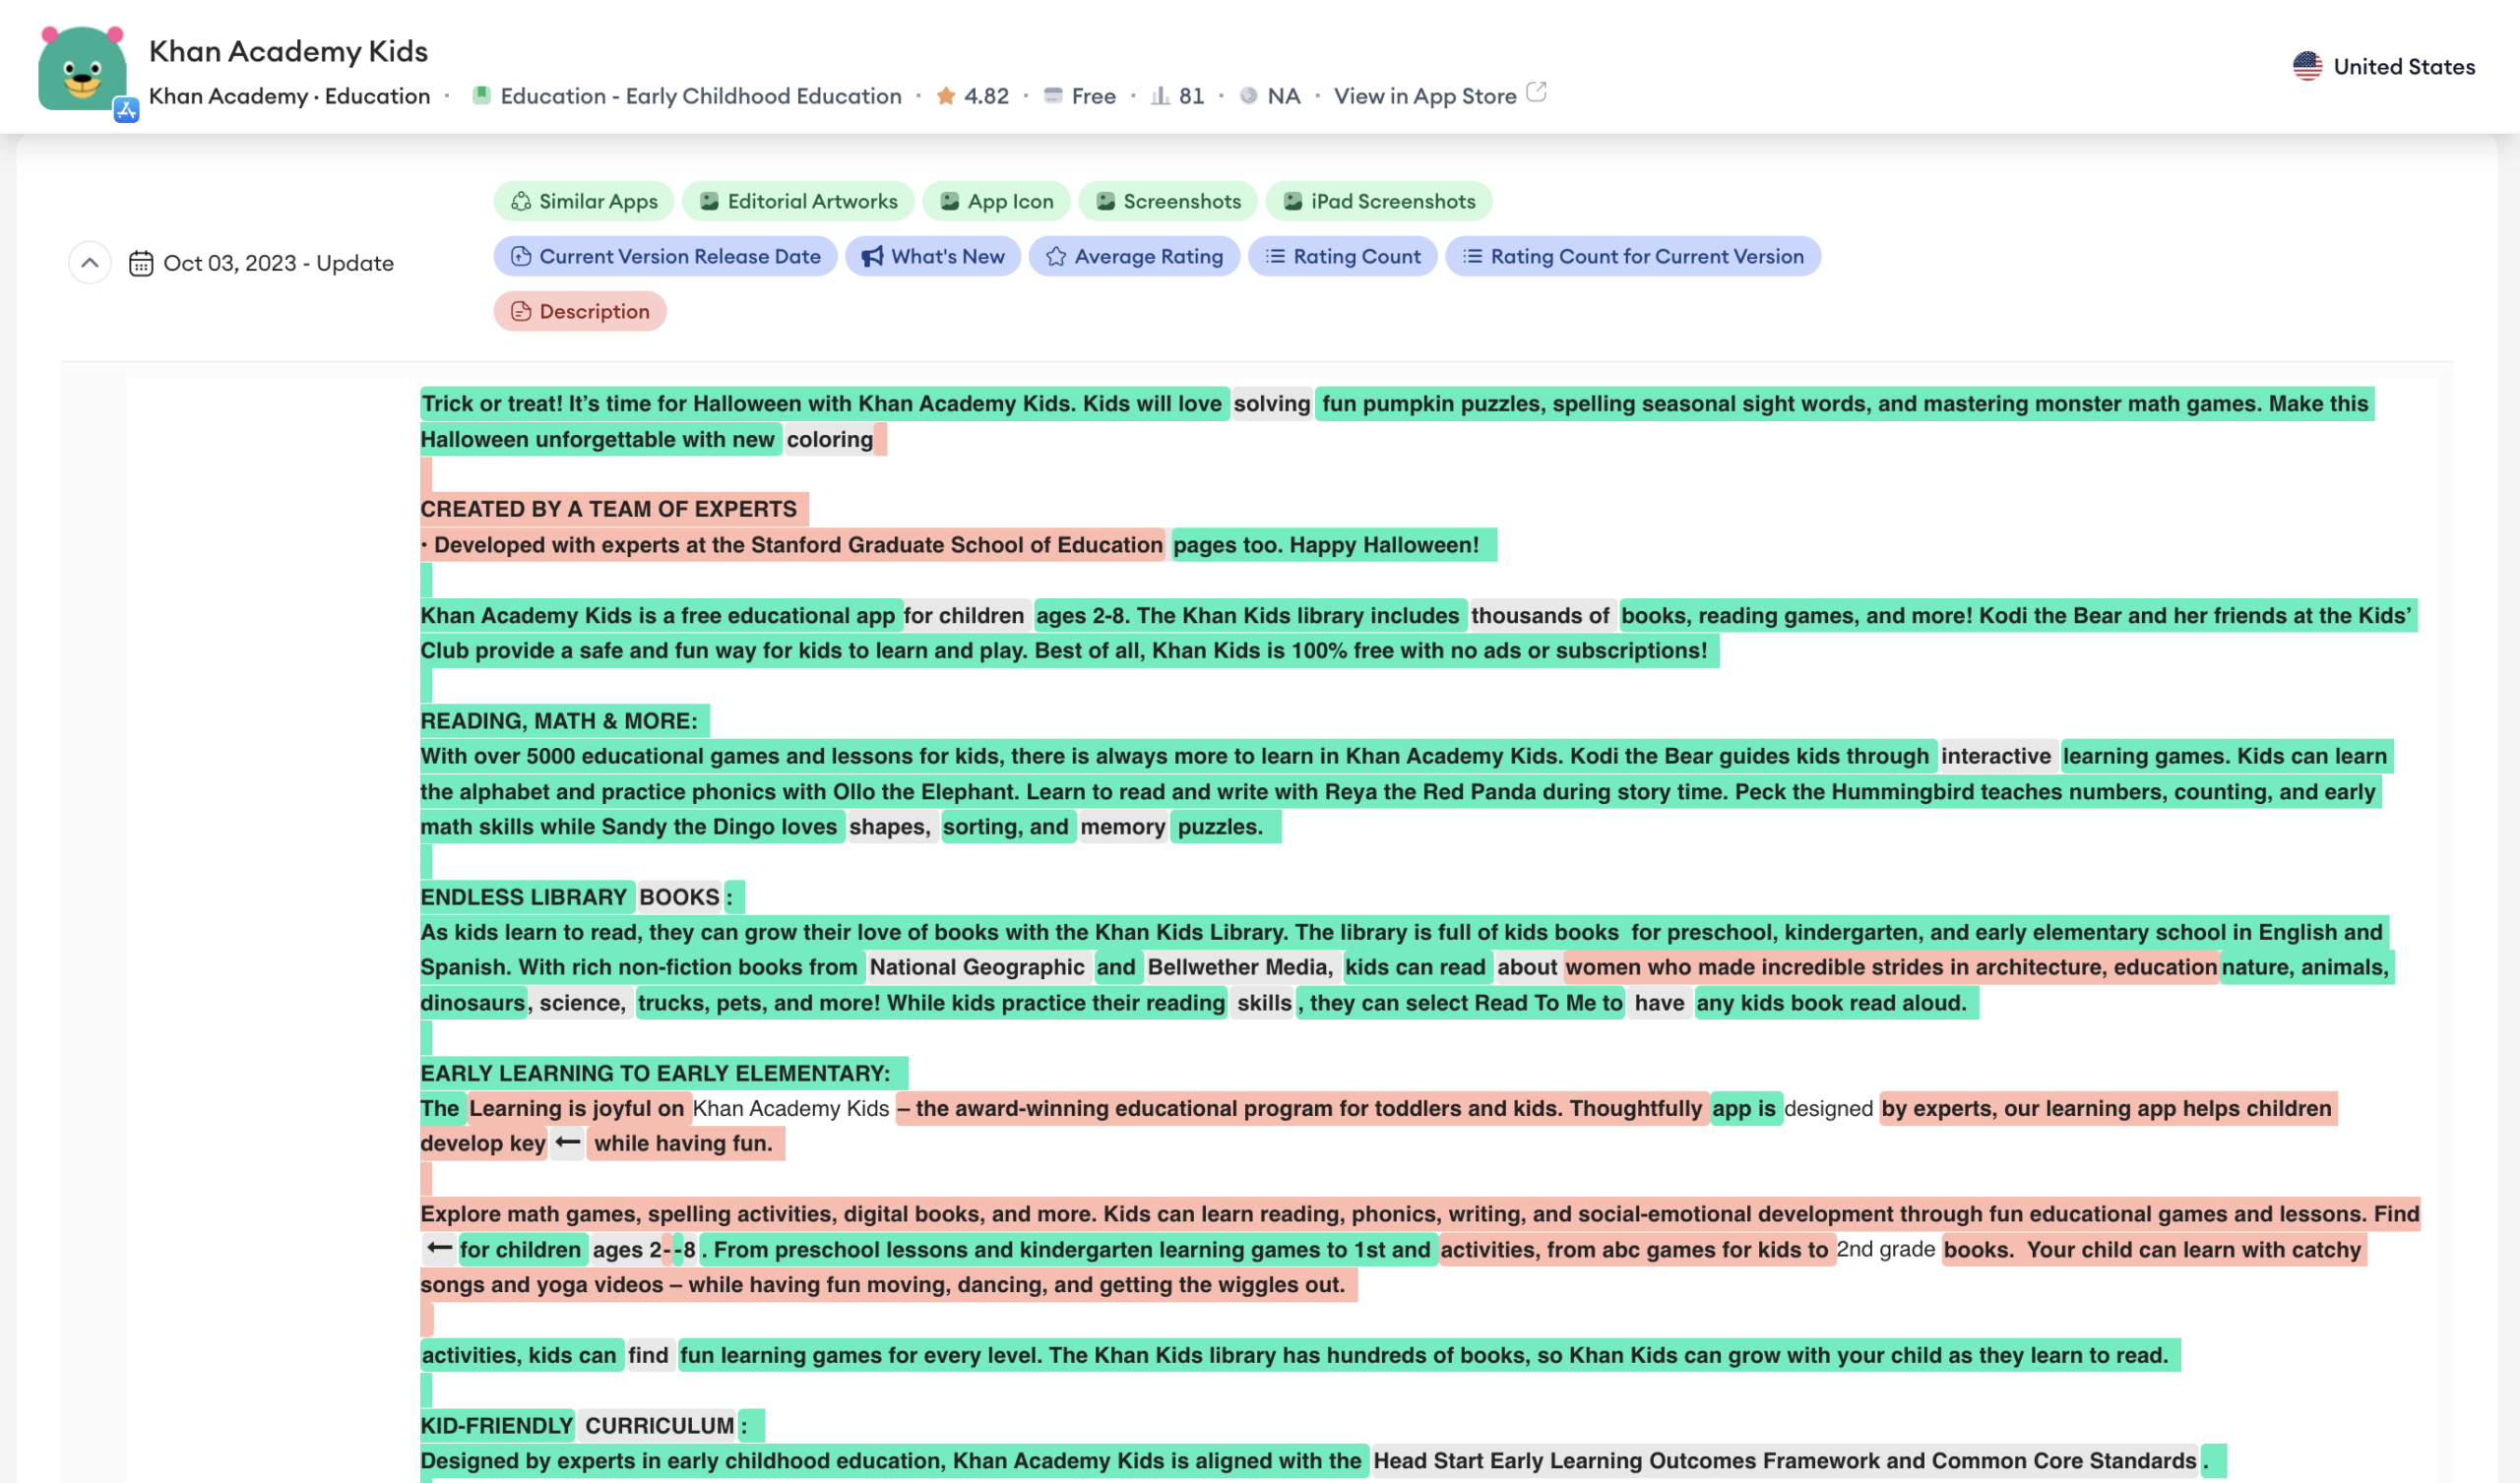Click the gray 'thousands of' phrase
2520x1483 pixels.
(1540, 615)
